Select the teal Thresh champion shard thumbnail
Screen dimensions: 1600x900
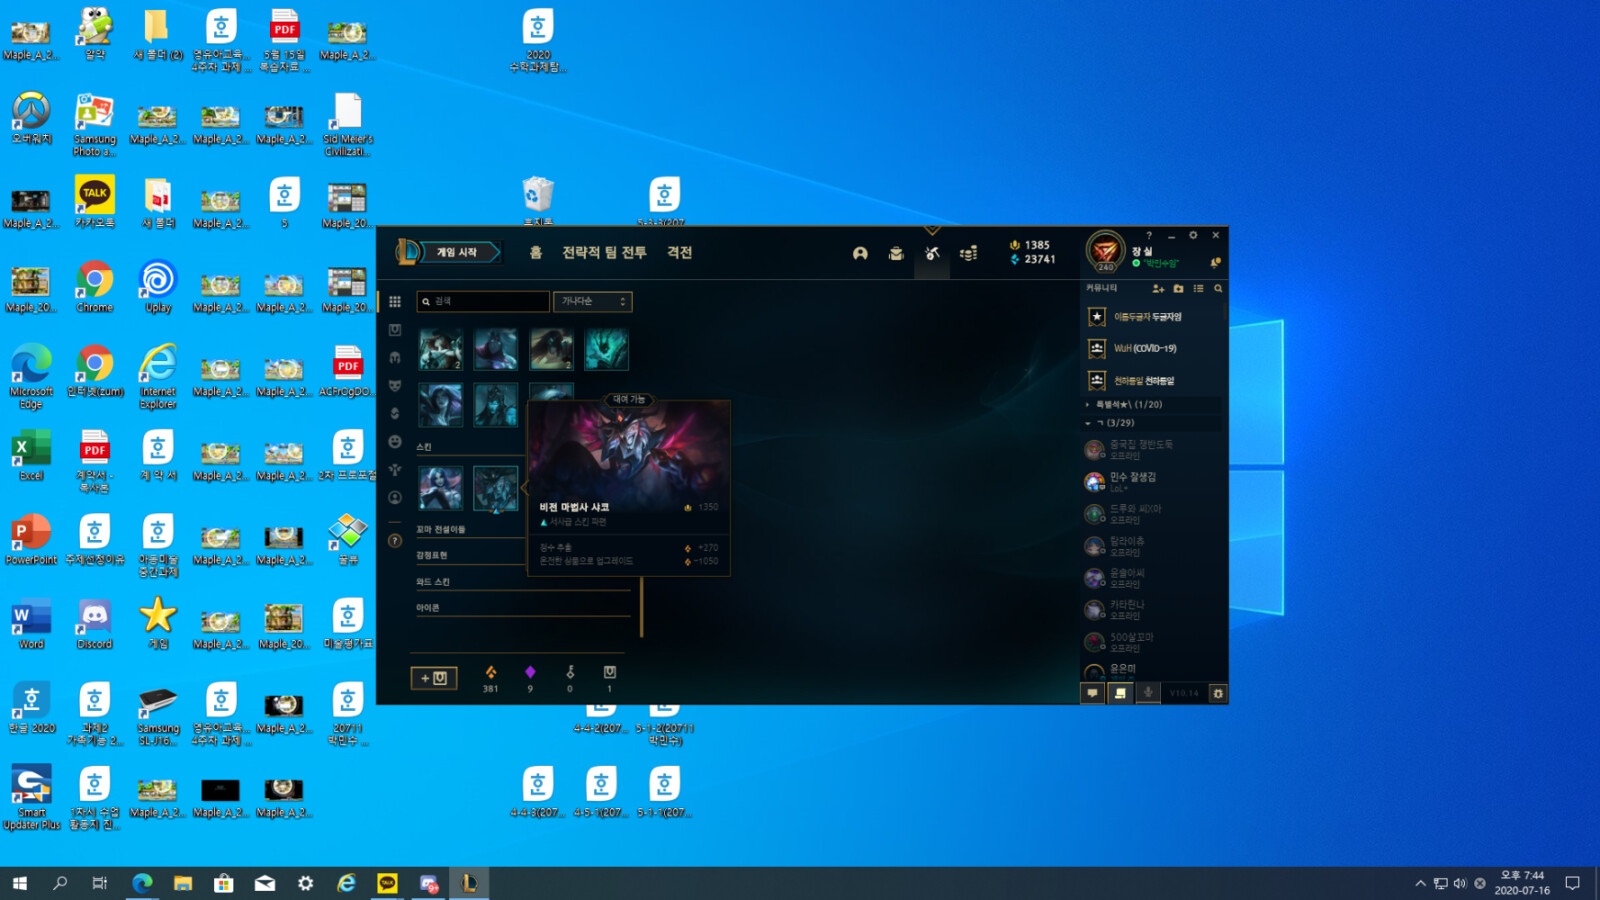(x=606, y=349)
